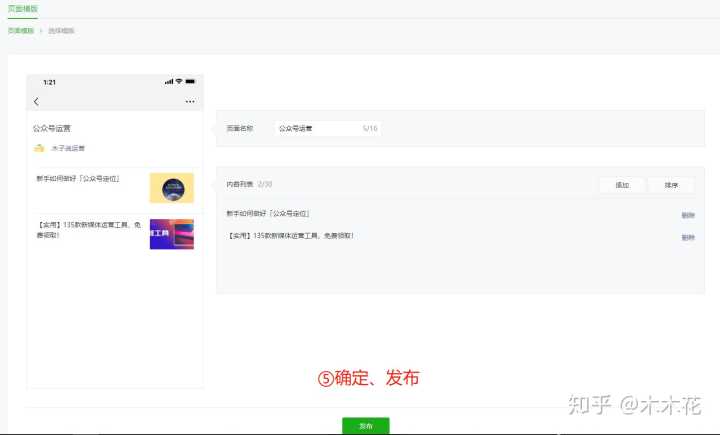The height and width of the screenshot is (435, 720).
Task: Click the 页面名称 label
Action: coord(240,128)
